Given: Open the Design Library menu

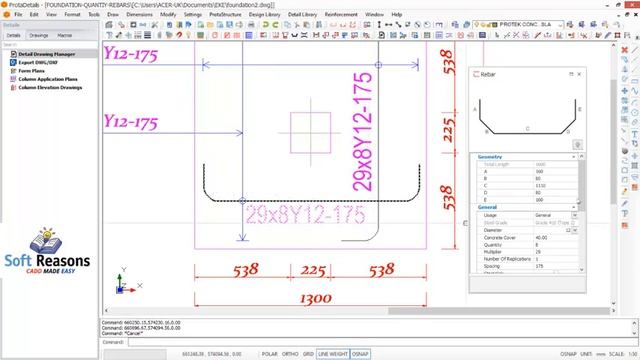Looking at the screenshot, I should 264,14.
